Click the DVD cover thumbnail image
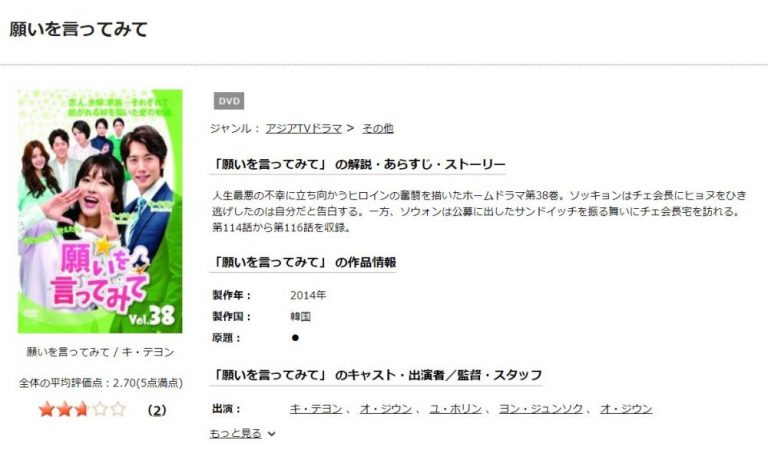Viewport: 768px width, 457px height. 100,211
